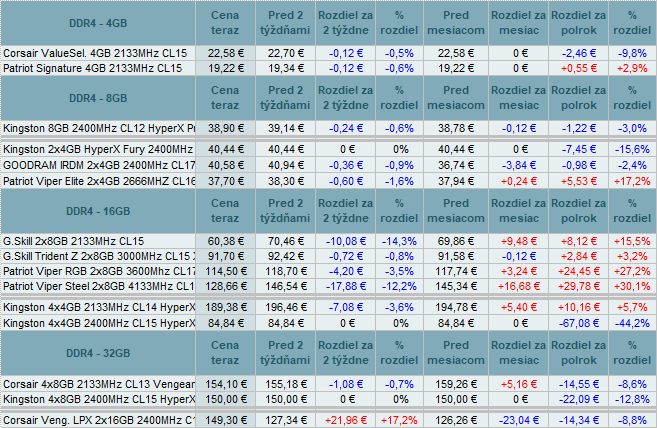The image size is (657, 428).
Task: Click the -67,08 € half-year difference
Action: tap(579, 324)
